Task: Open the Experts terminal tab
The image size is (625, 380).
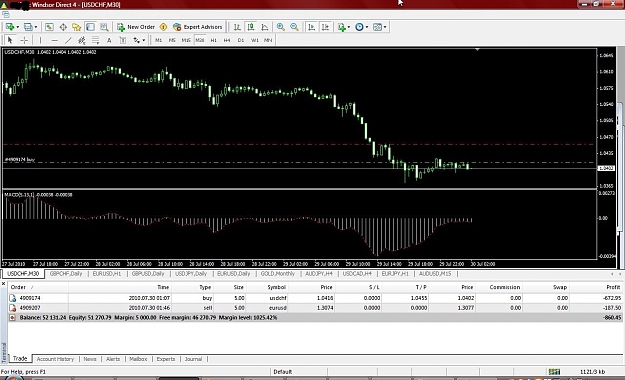Action: [165, 359]
